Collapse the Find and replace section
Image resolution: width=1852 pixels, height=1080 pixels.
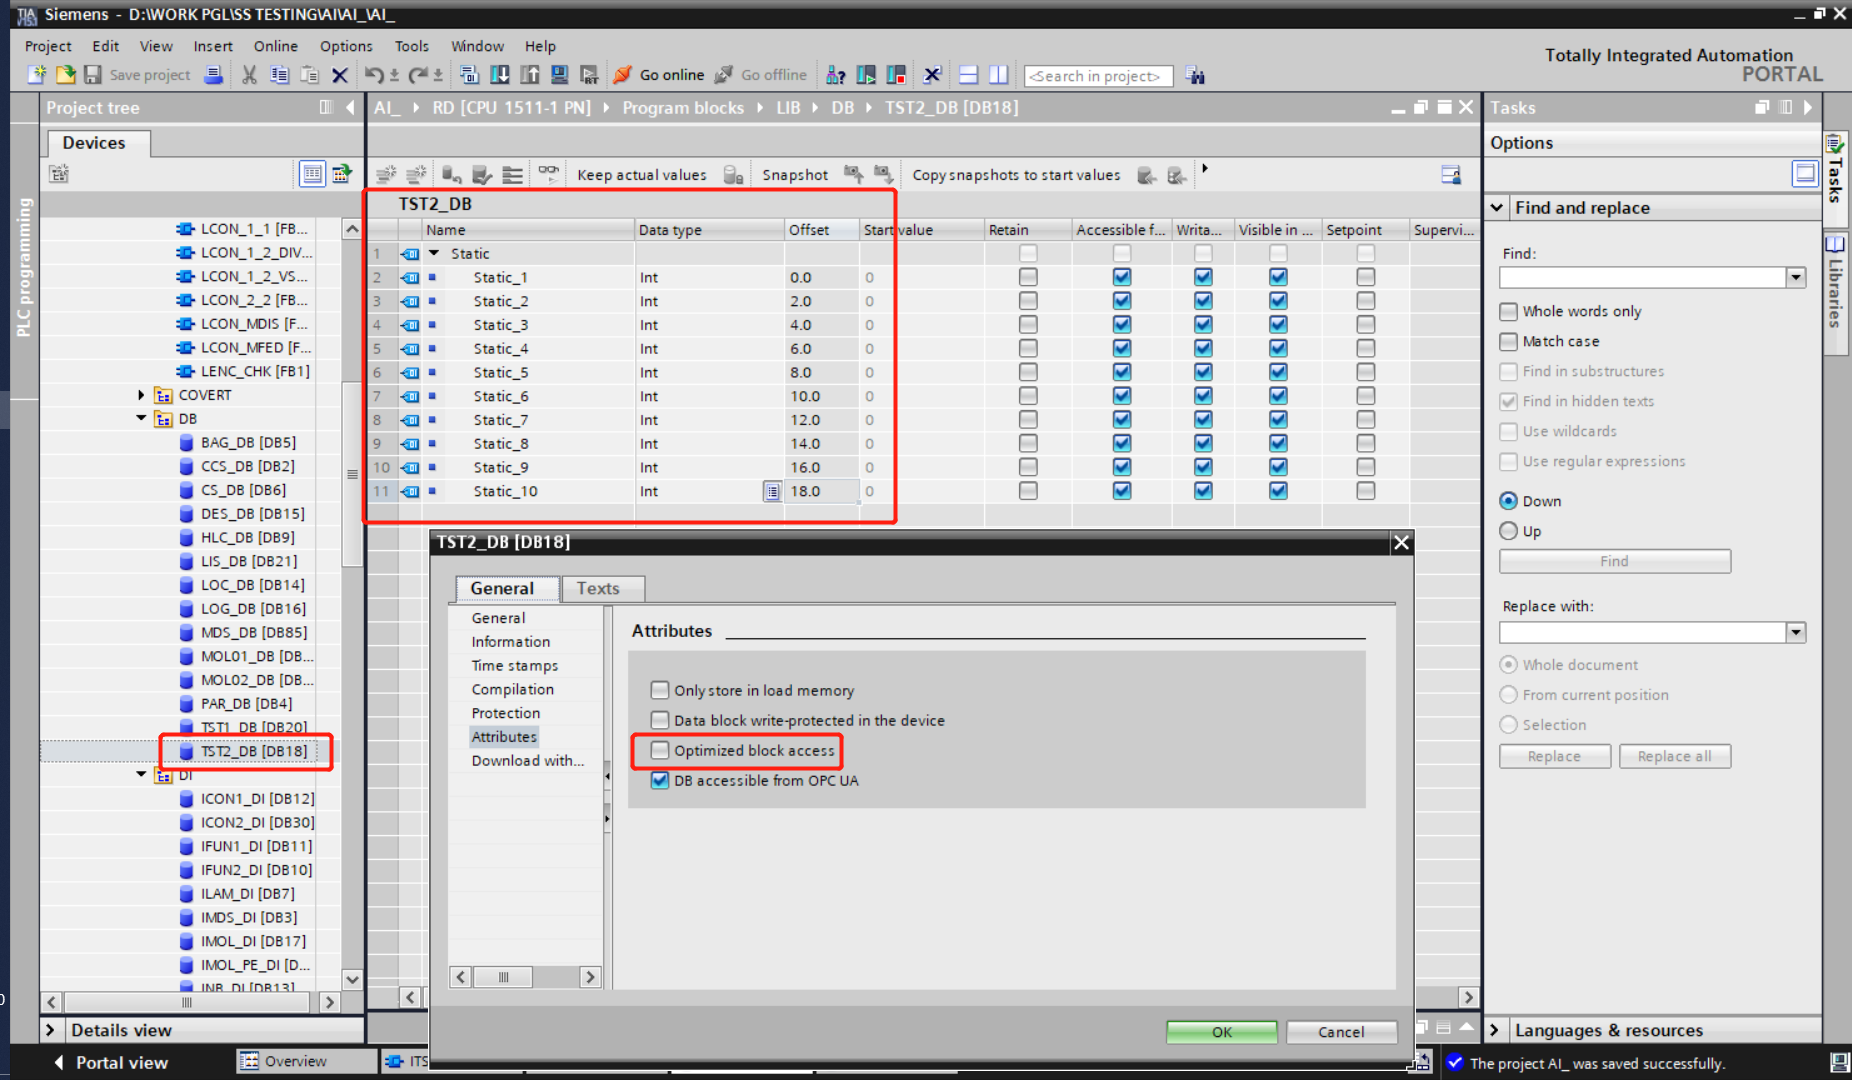tap(1497, 208)
